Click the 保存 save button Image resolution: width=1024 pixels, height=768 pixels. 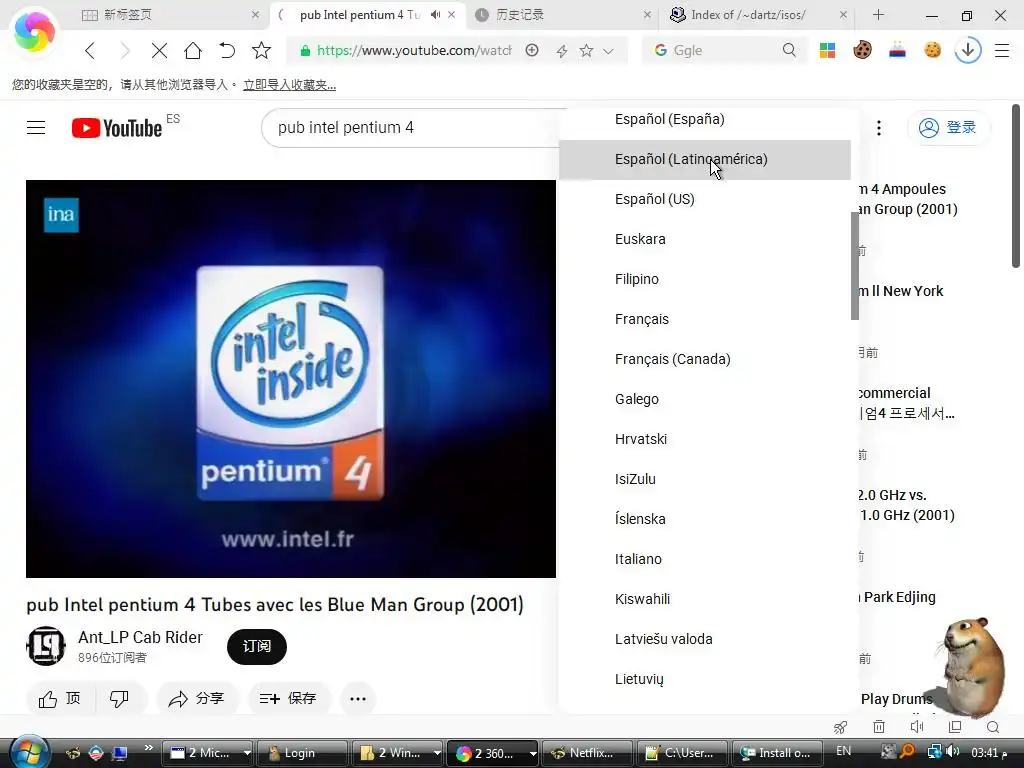tap(289, 699)
